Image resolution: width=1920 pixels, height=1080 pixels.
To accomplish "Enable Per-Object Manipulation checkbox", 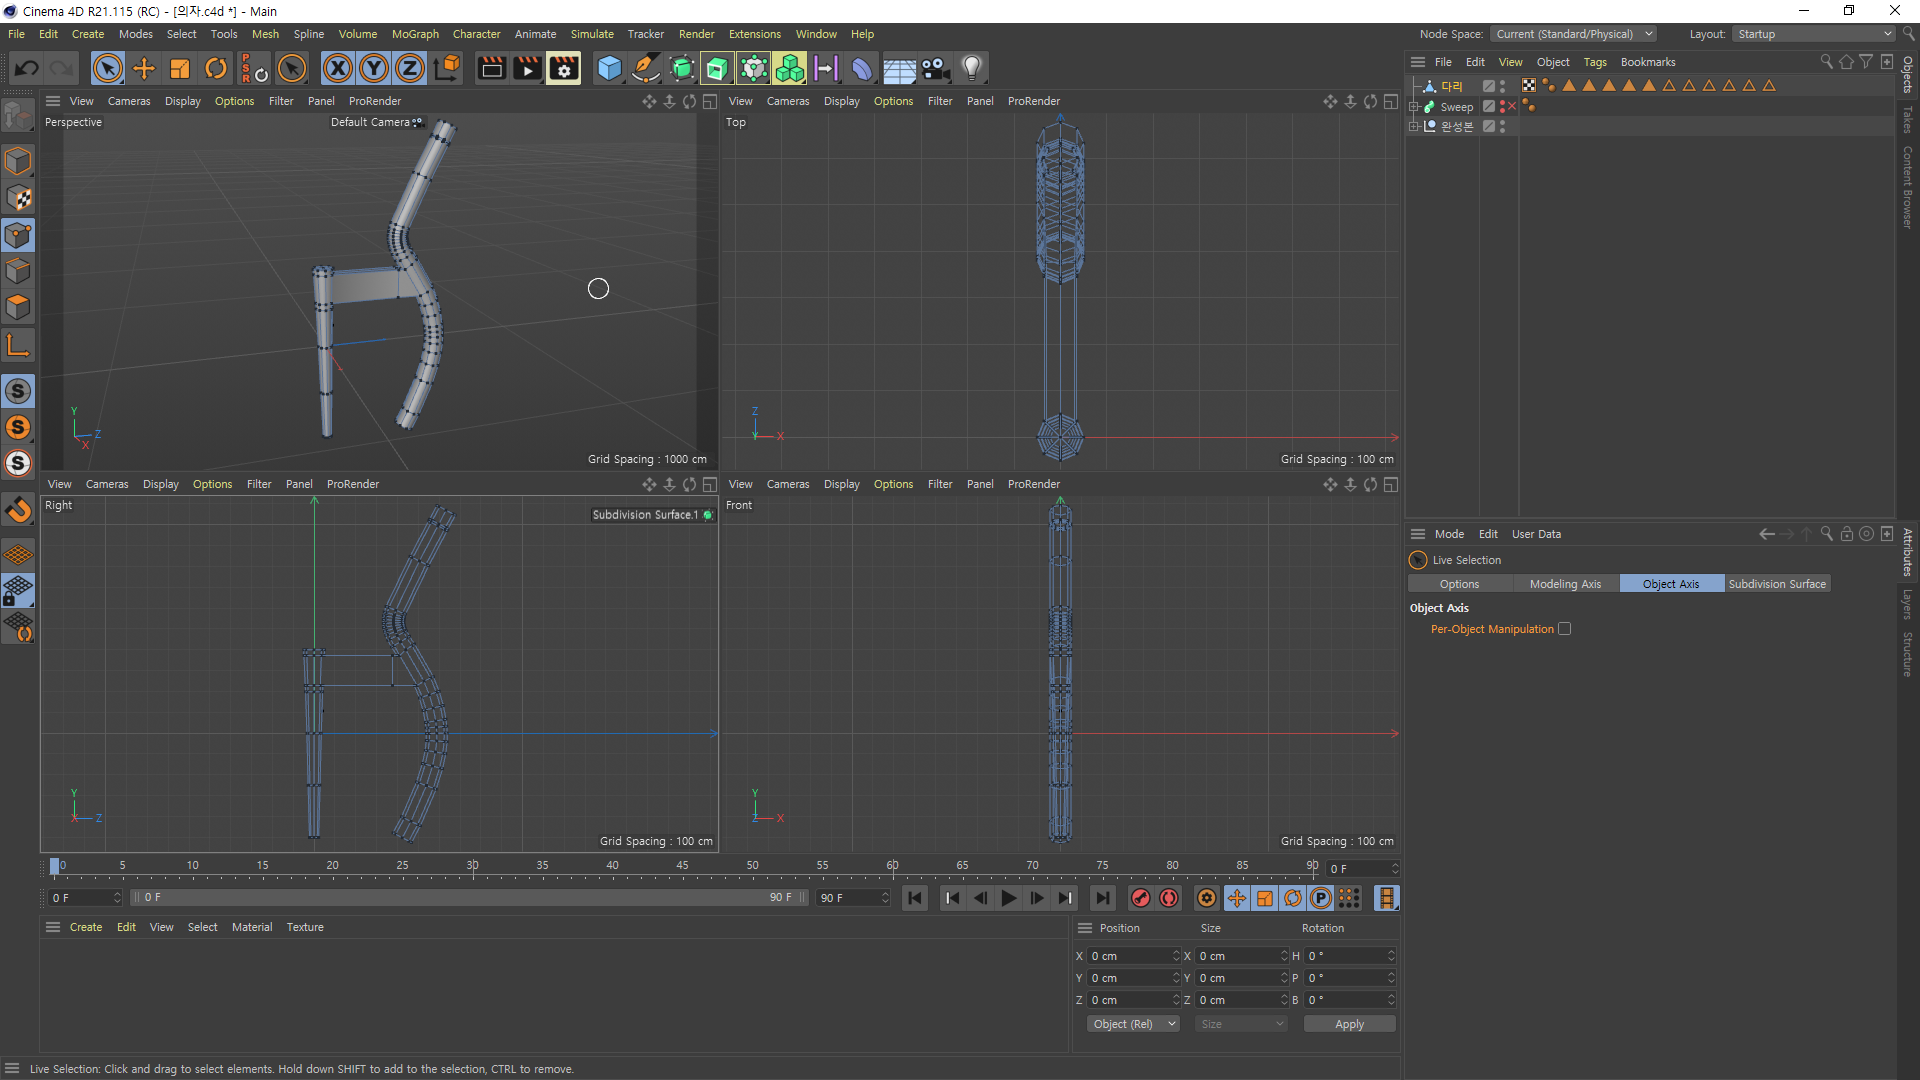I will click(x=1565, y=629).
